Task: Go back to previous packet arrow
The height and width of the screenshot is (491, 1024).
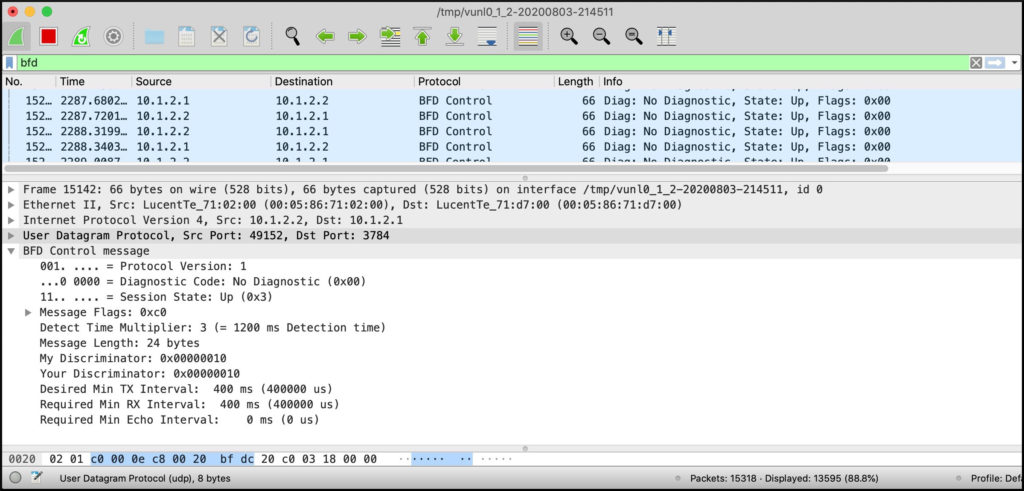Action: coord(324,36)
